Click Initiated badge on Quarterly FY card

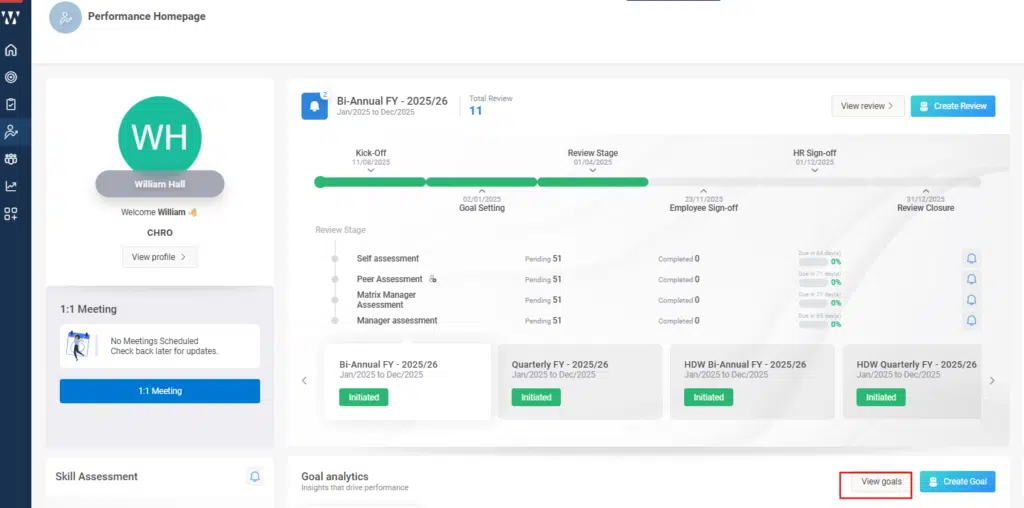pos(536,397)
